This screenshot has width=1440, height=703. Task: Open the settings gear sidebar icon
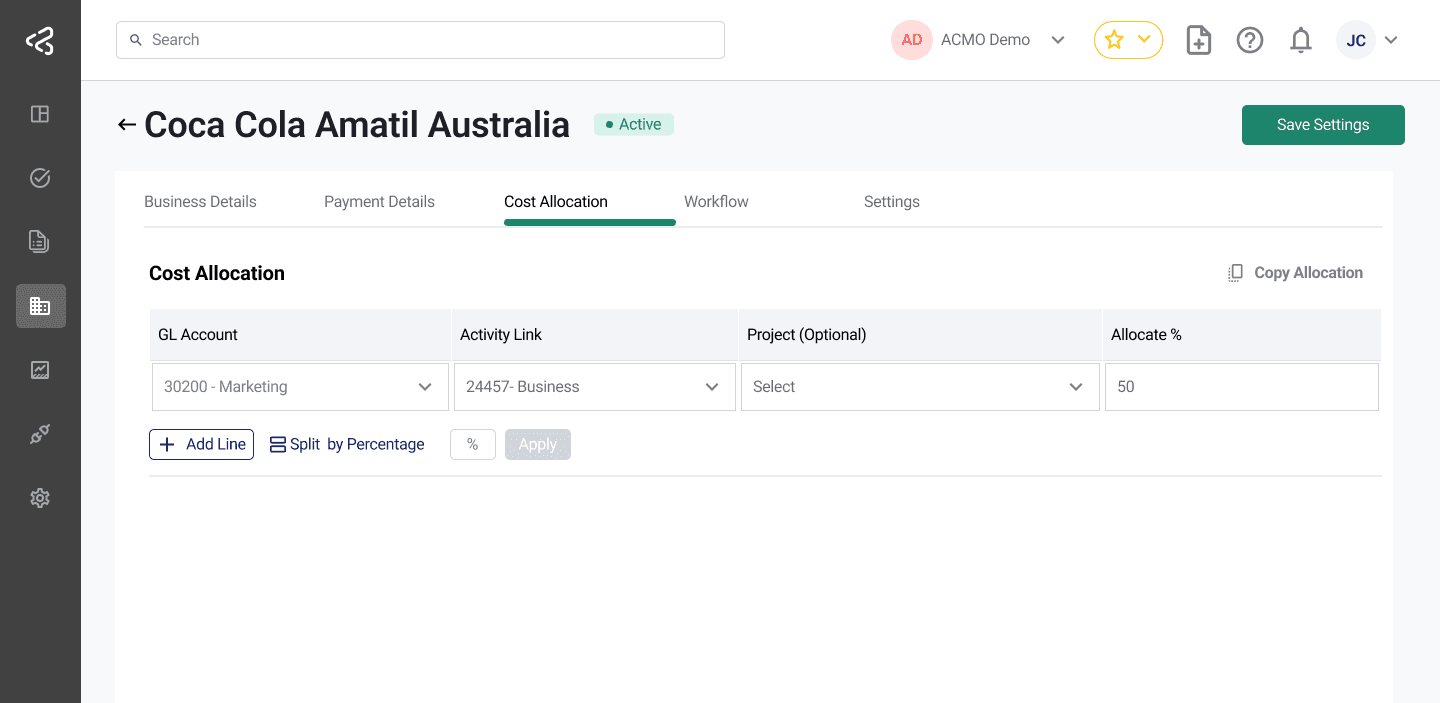40,498
